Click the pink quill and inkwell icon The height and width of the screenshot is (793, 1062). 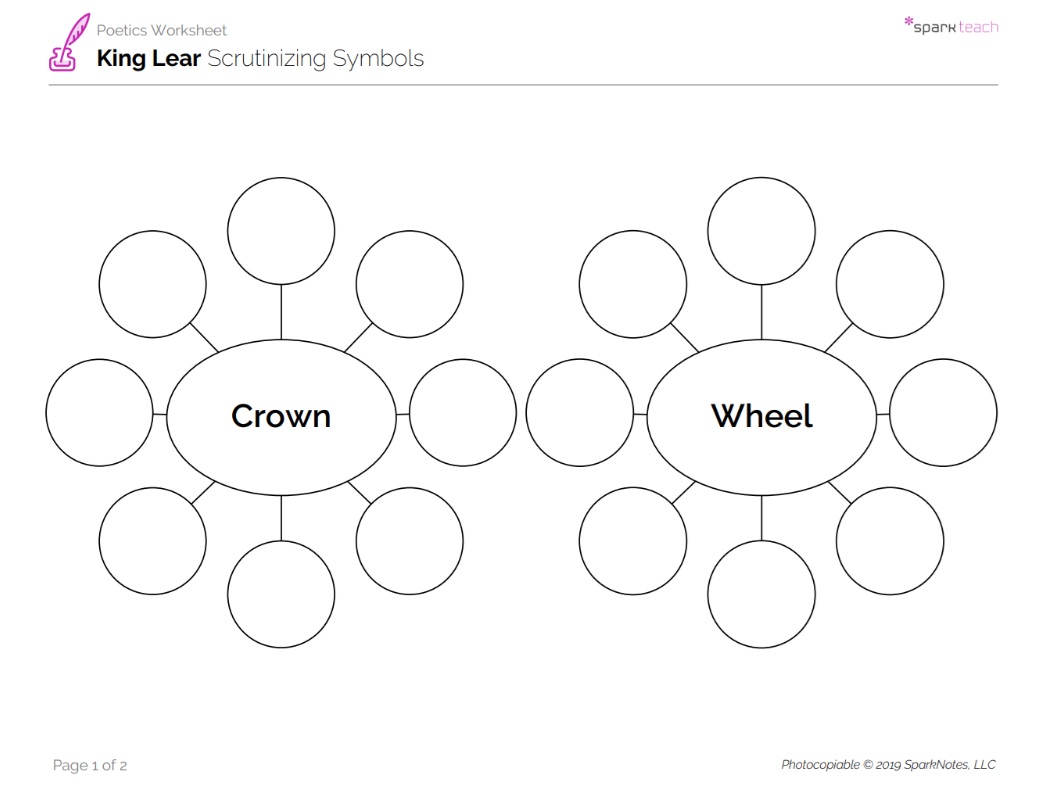tap(68, 43)
